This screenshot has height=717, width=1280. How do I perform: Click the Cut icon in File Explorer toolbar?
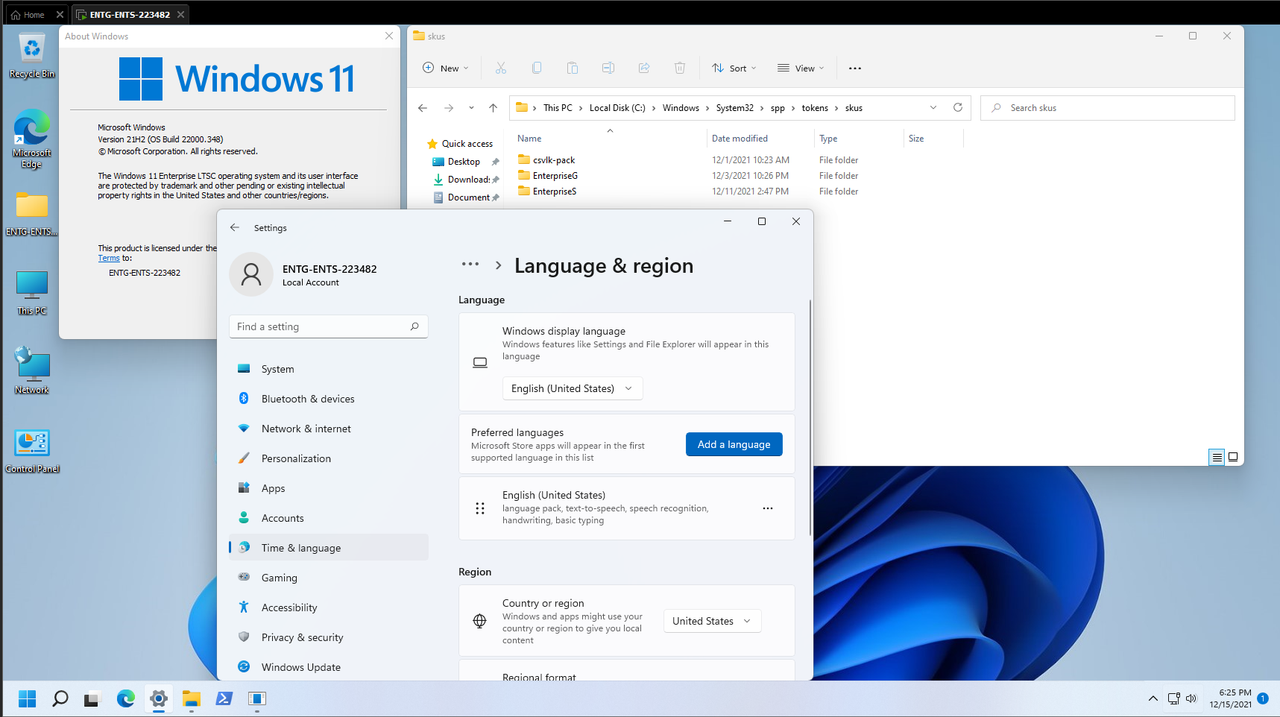pyautogui.click(x=501, y=68)
